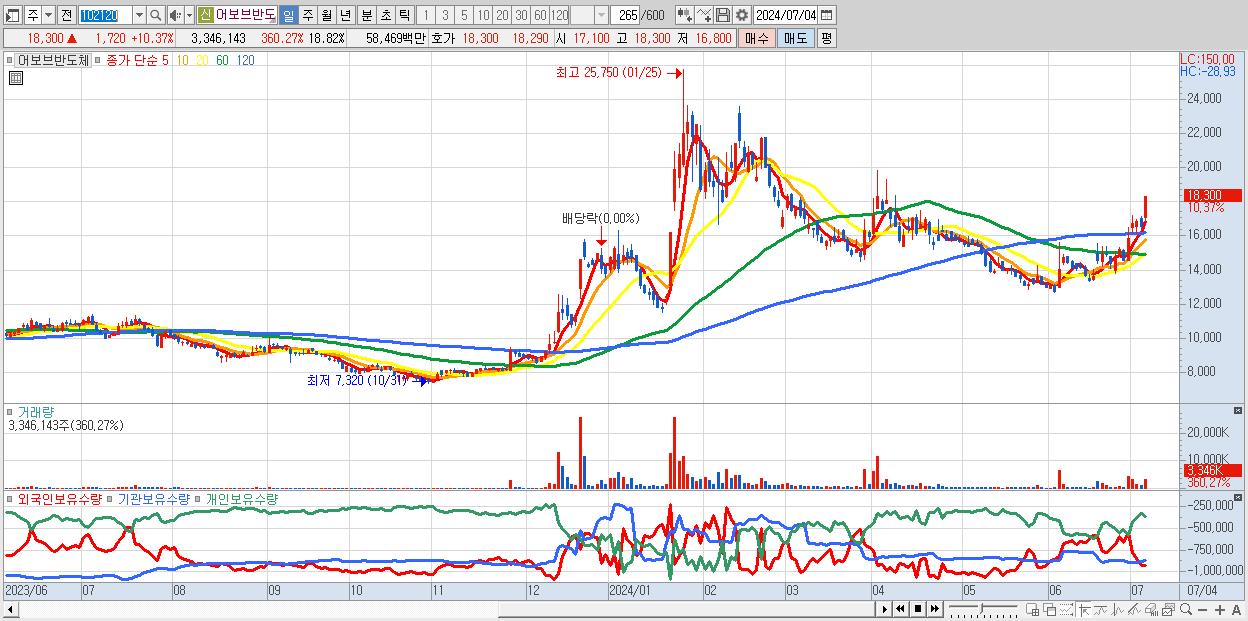This screenshot has height=621, width=1248.
Task: Zoom out with the minus icon
Action: 1203,610
